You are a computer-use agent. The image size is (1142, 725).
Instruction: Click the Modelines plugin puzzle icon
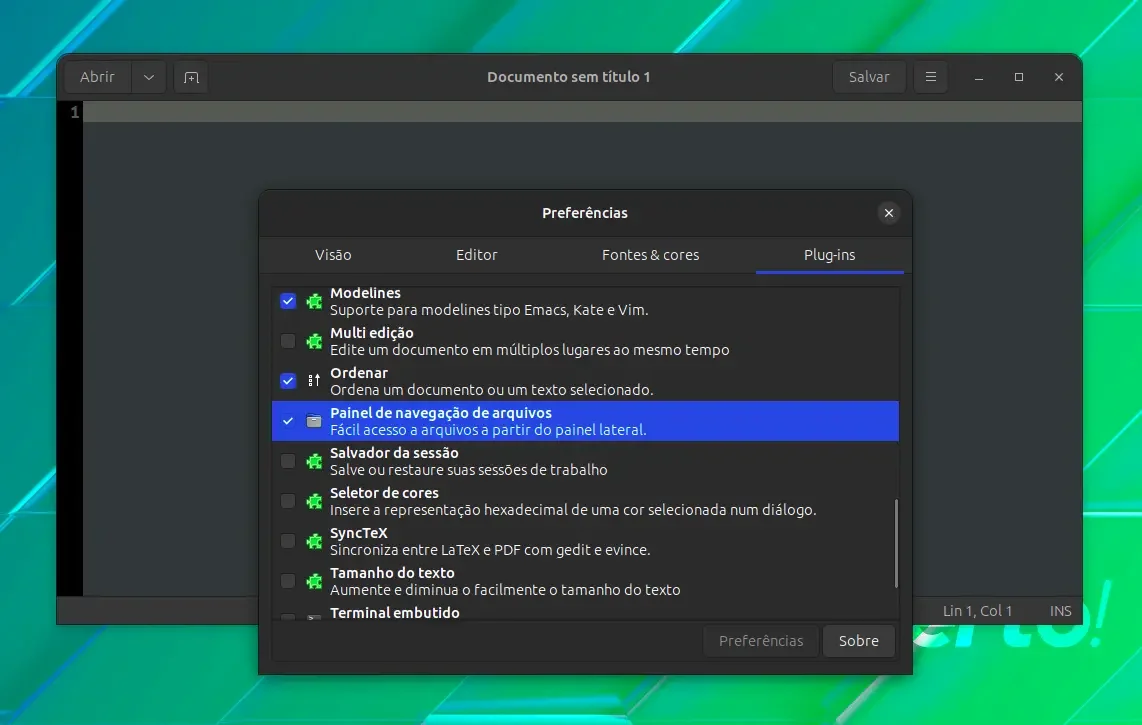pos(314,301)
